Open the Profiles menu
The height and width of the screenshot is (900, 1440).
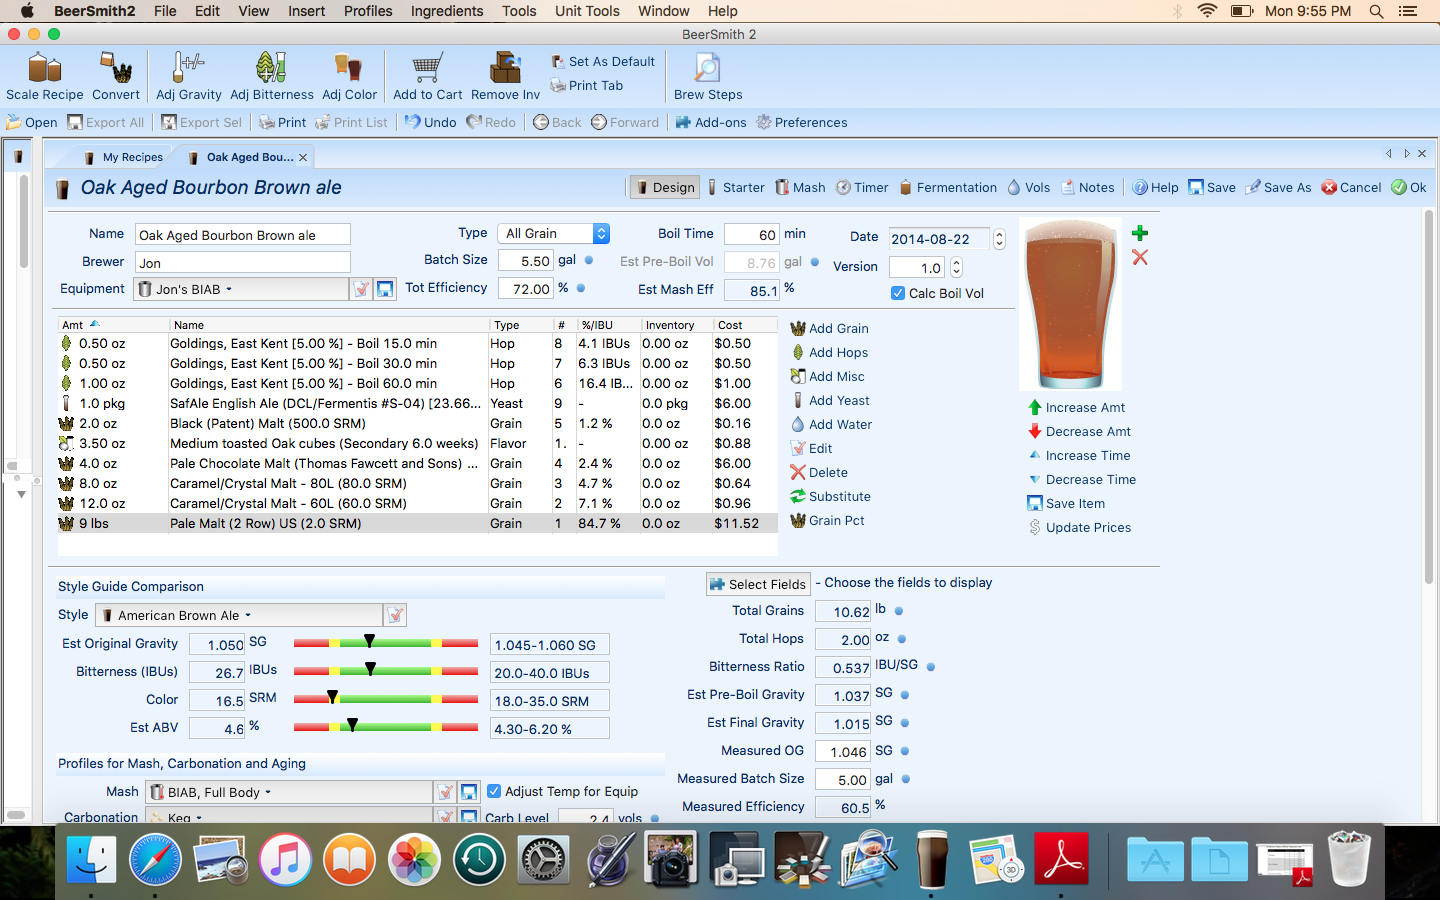pos(368,11)
